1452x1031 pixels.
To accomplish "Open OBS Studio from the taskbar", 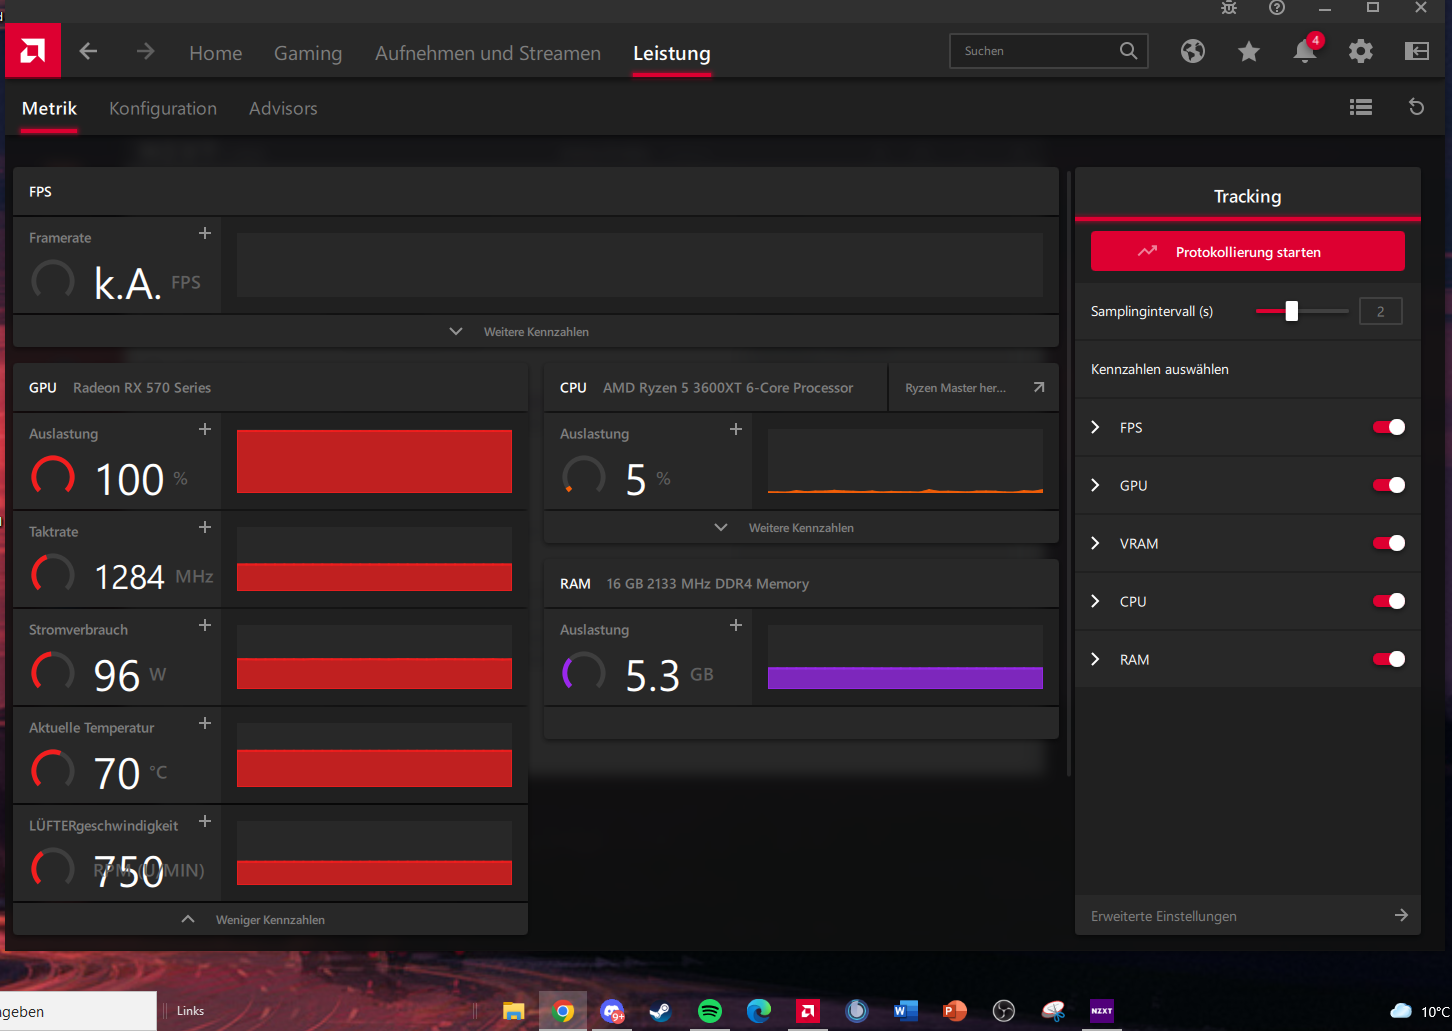I will click(x=1004, y=1011).
